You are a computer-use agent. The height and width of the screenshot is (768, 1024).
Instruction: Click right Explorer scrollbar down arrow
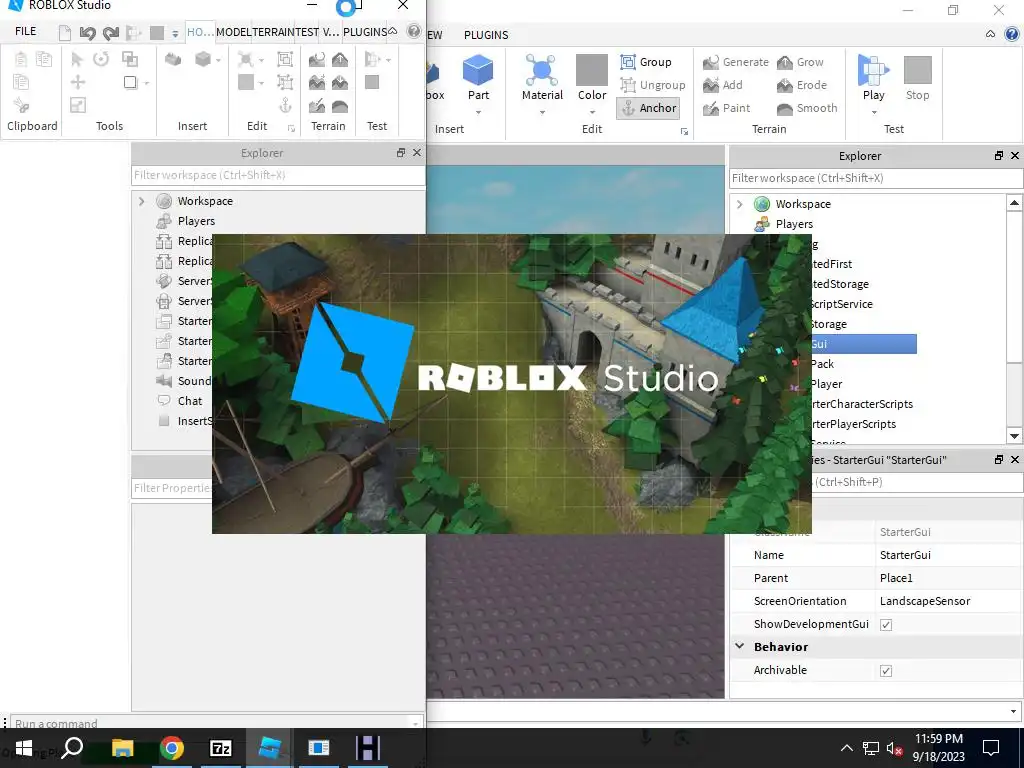click(x=1014, y=436)
